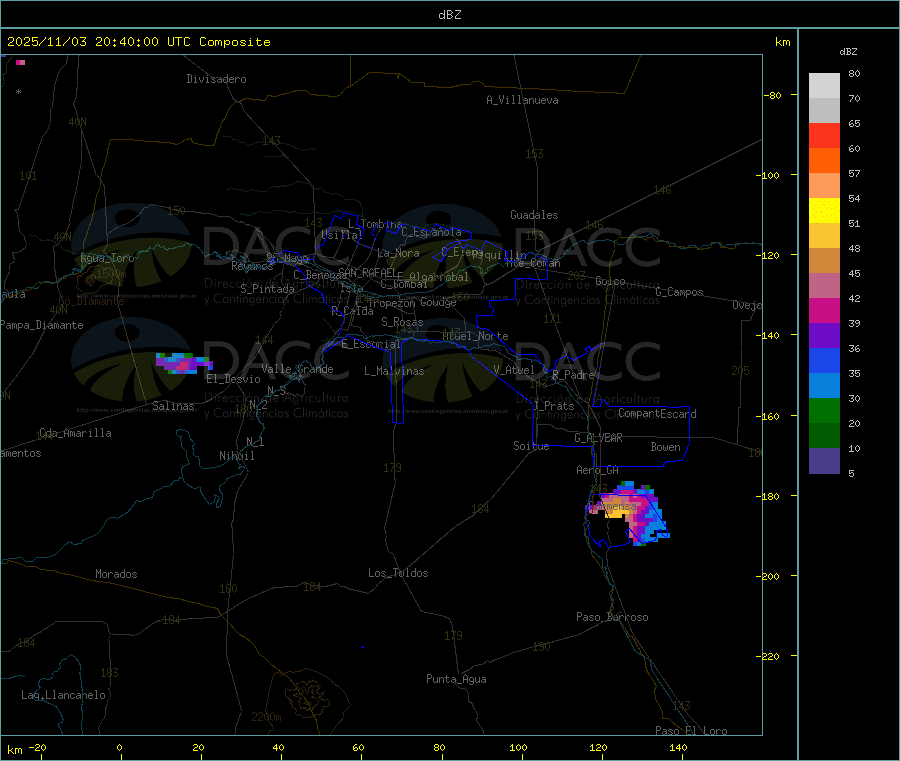This screenshot has height=761, width=900.
Task: Click the 'G_Campos' map label
Action: 680,292
